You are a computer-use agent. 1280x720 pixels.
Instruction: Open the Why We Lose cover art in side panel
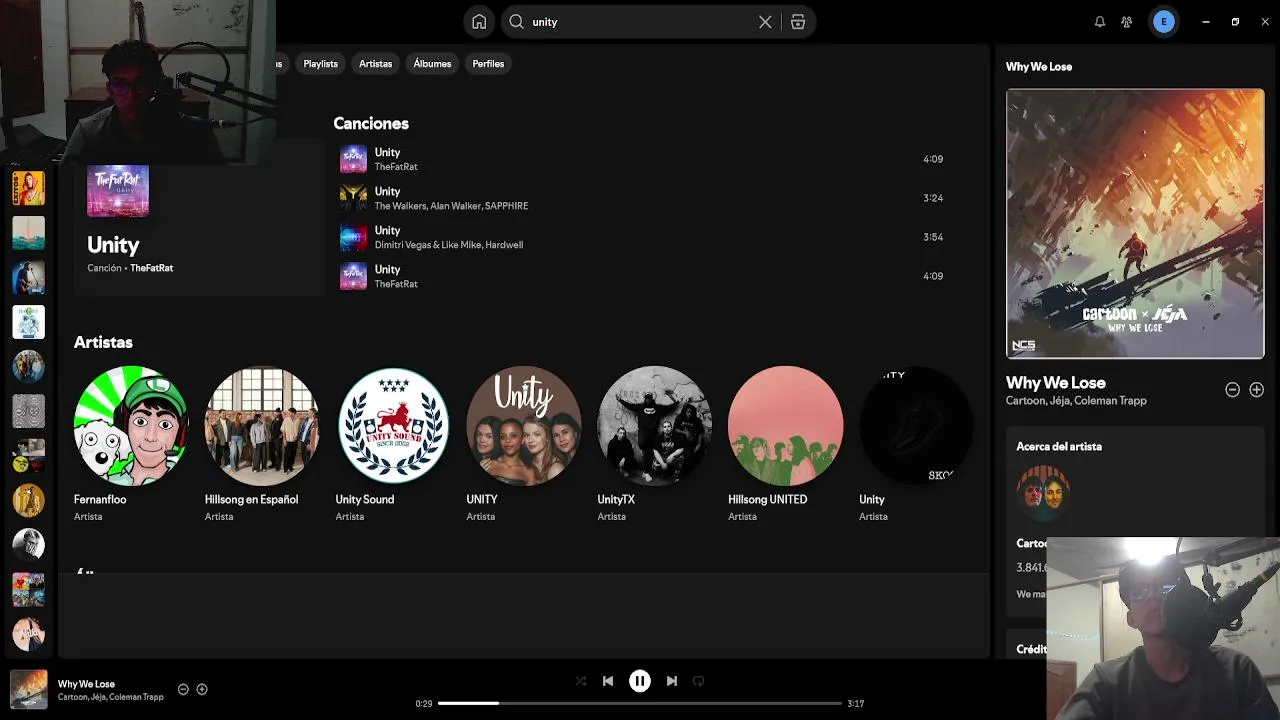tap(1135, 224)
